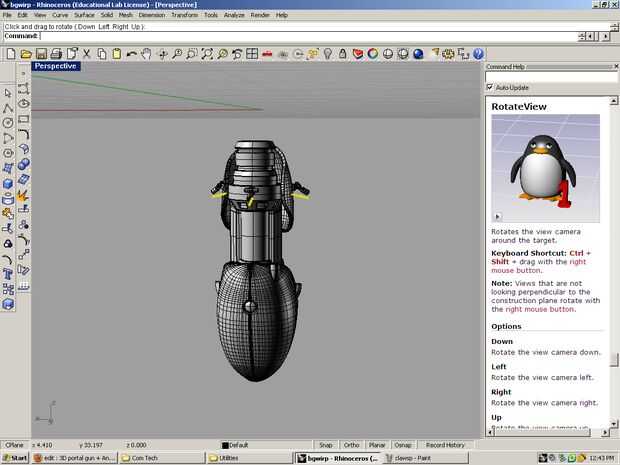Click the Save (floppy disk) icon
The width and height of the screenshot is (620, 465).
coord(40,53)
